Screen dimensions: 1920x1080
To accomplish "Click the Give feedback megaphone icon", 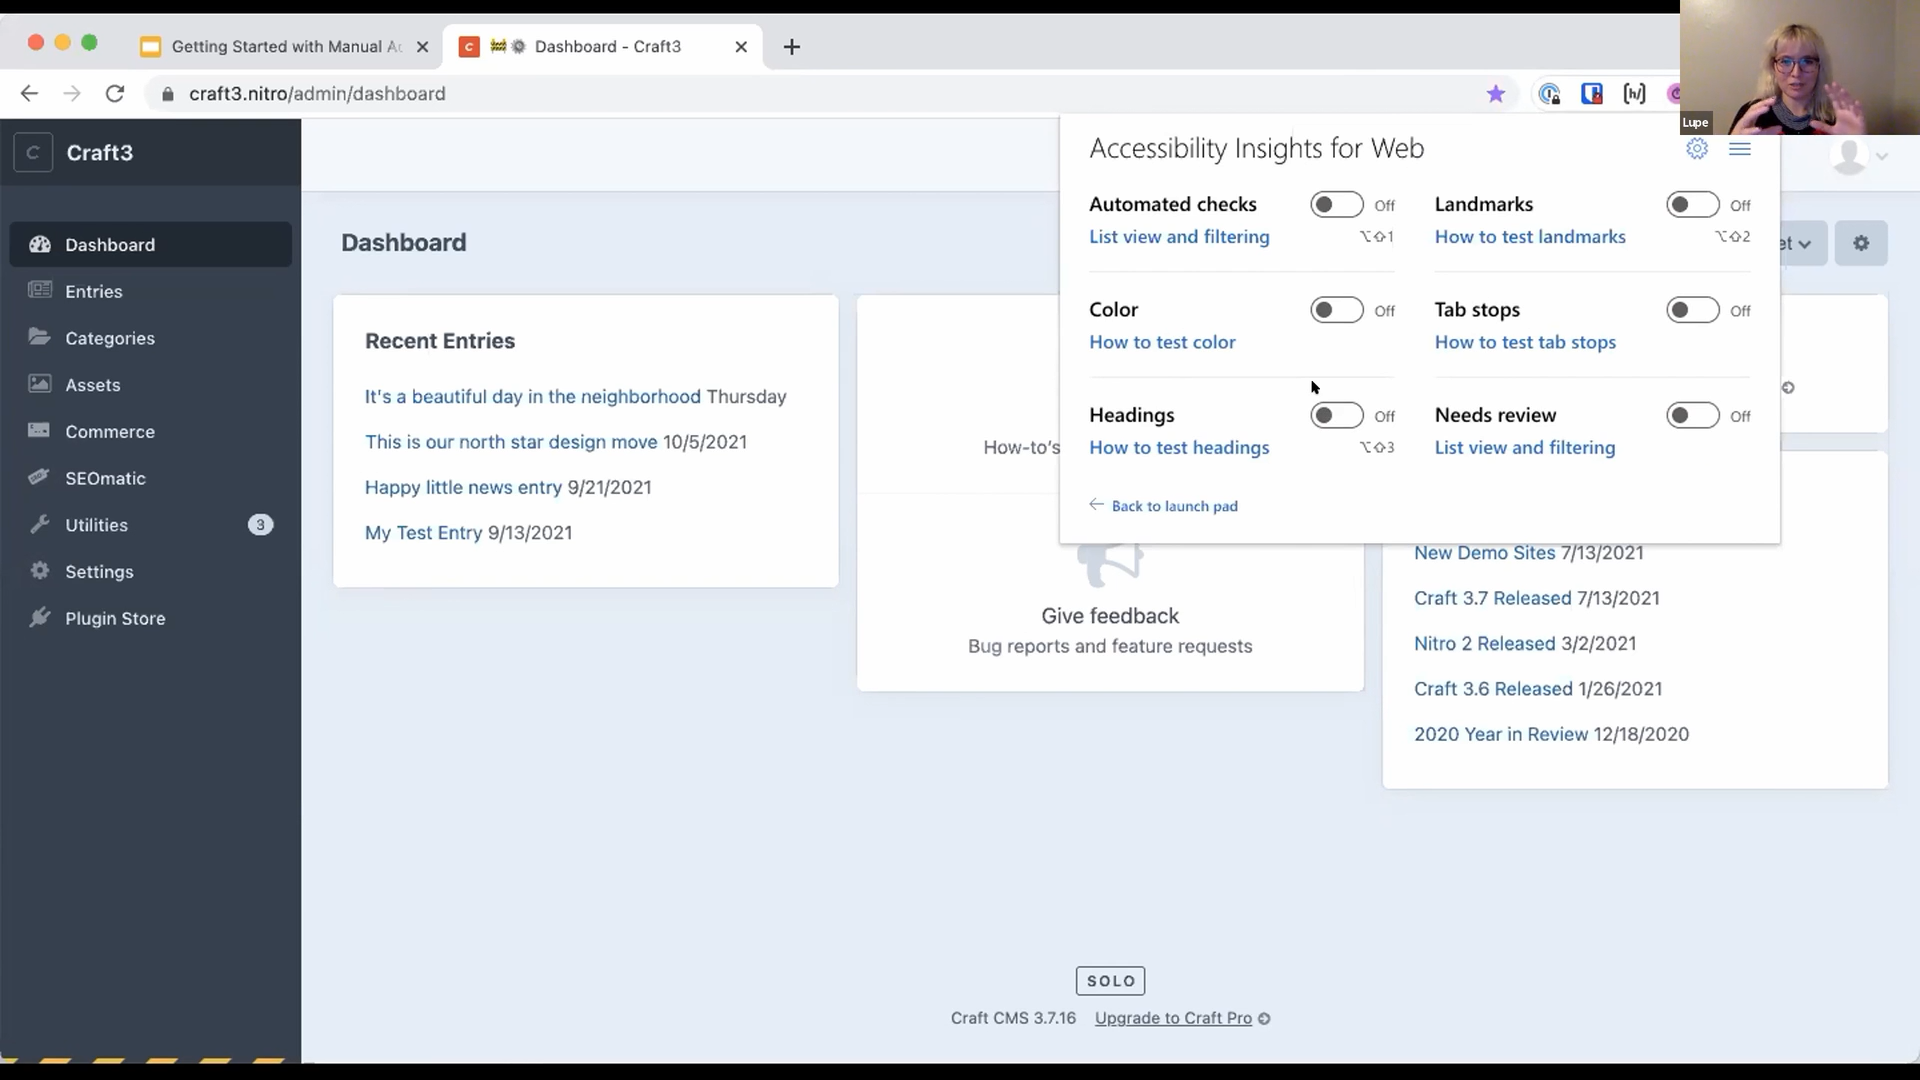I will pyautogui.click(x=1110, y=565).
